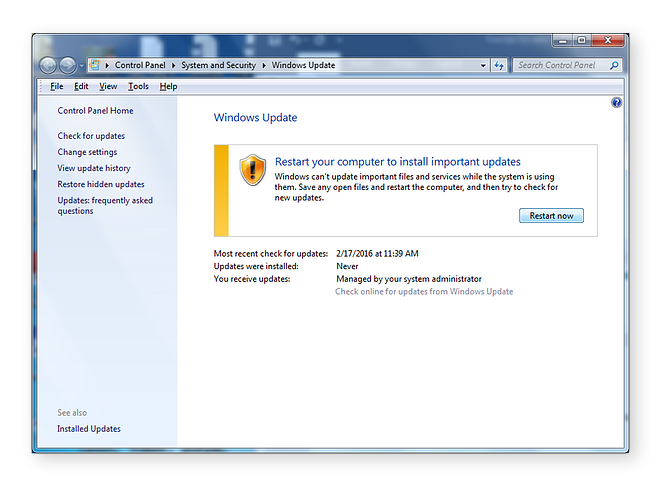The image size is (661, 486).
Task: Open the File menu
Action: click(57, 87)
